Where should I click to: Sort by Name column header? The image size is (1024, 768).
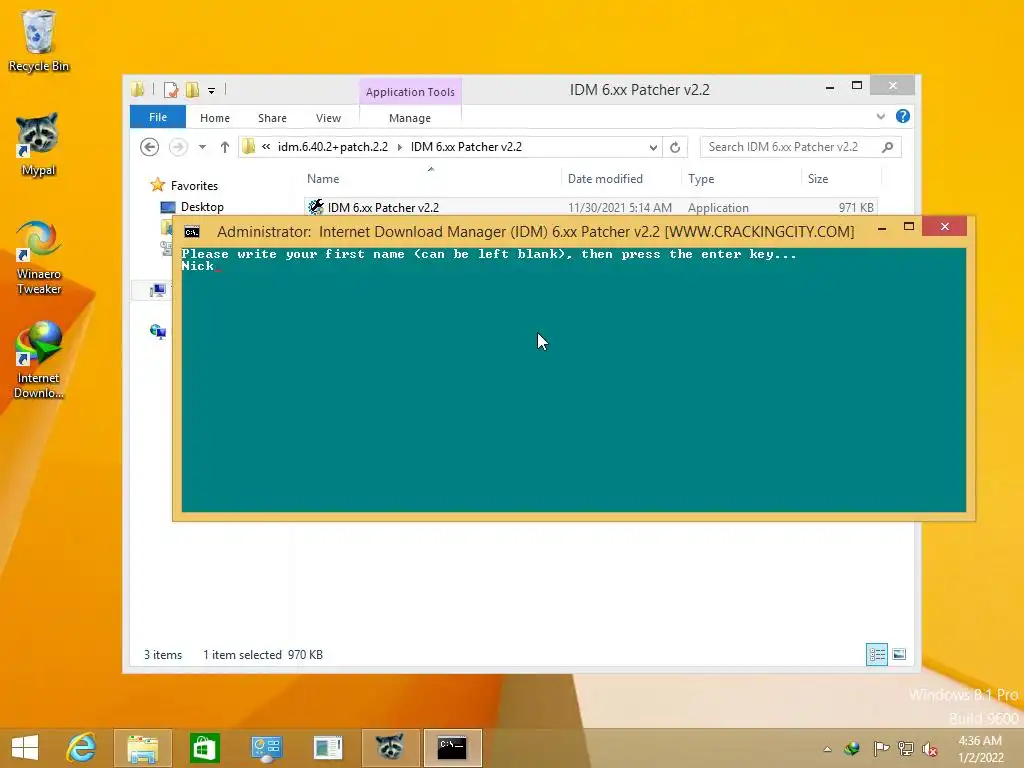(323, 179)
